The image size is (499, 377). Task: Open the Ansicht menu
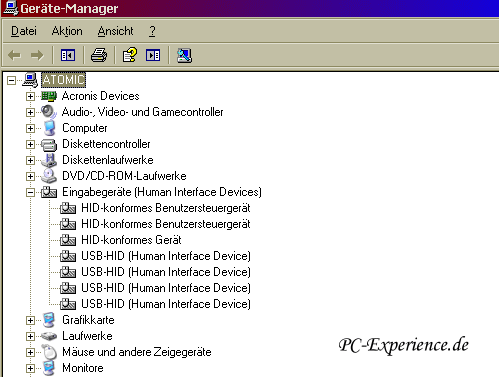tap(115, 31)
